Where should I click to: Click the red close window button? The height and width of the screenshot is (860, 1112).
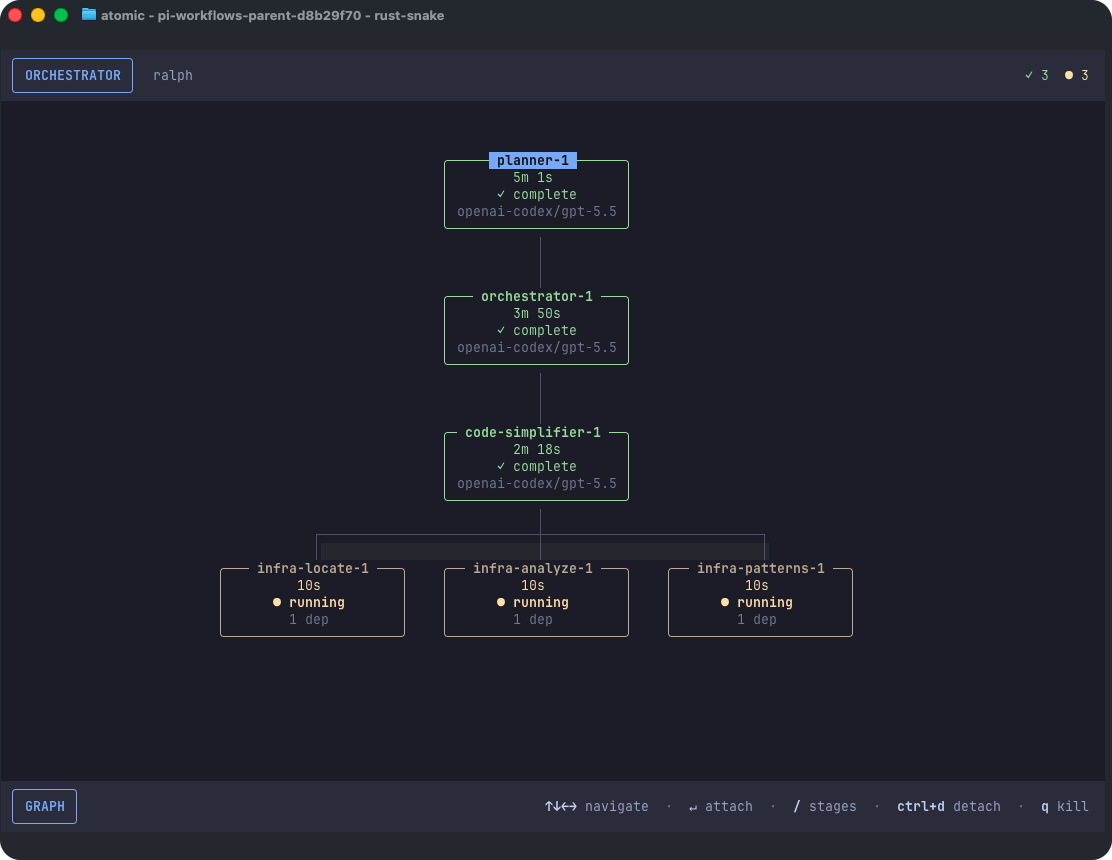[x=15, y=15]
